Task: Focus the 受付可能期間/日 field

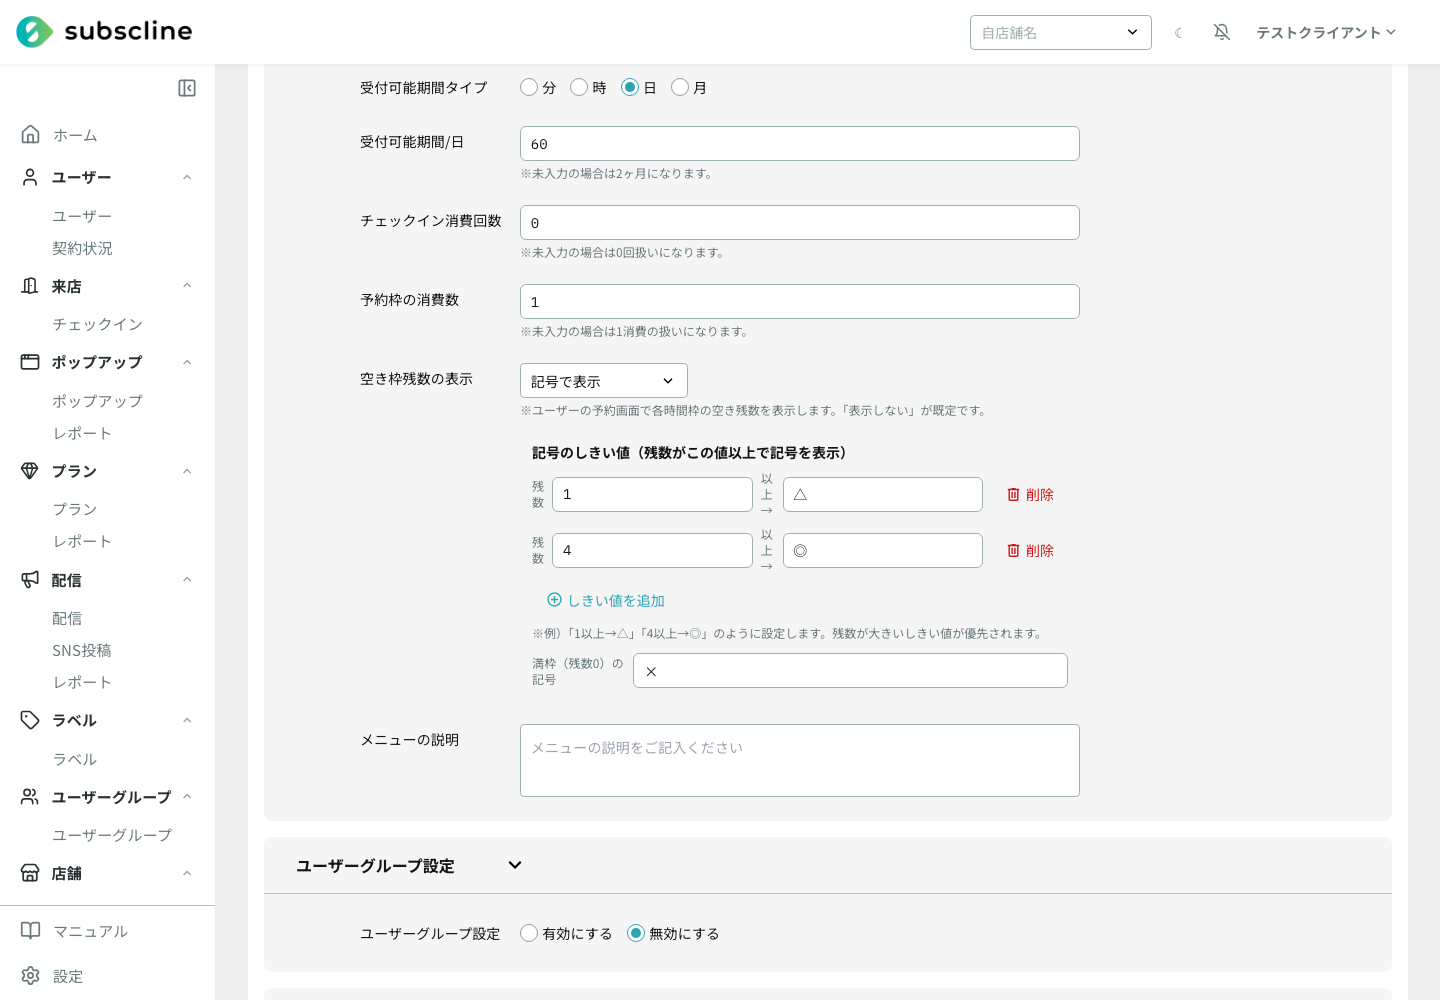Action: tap(800, 143)
